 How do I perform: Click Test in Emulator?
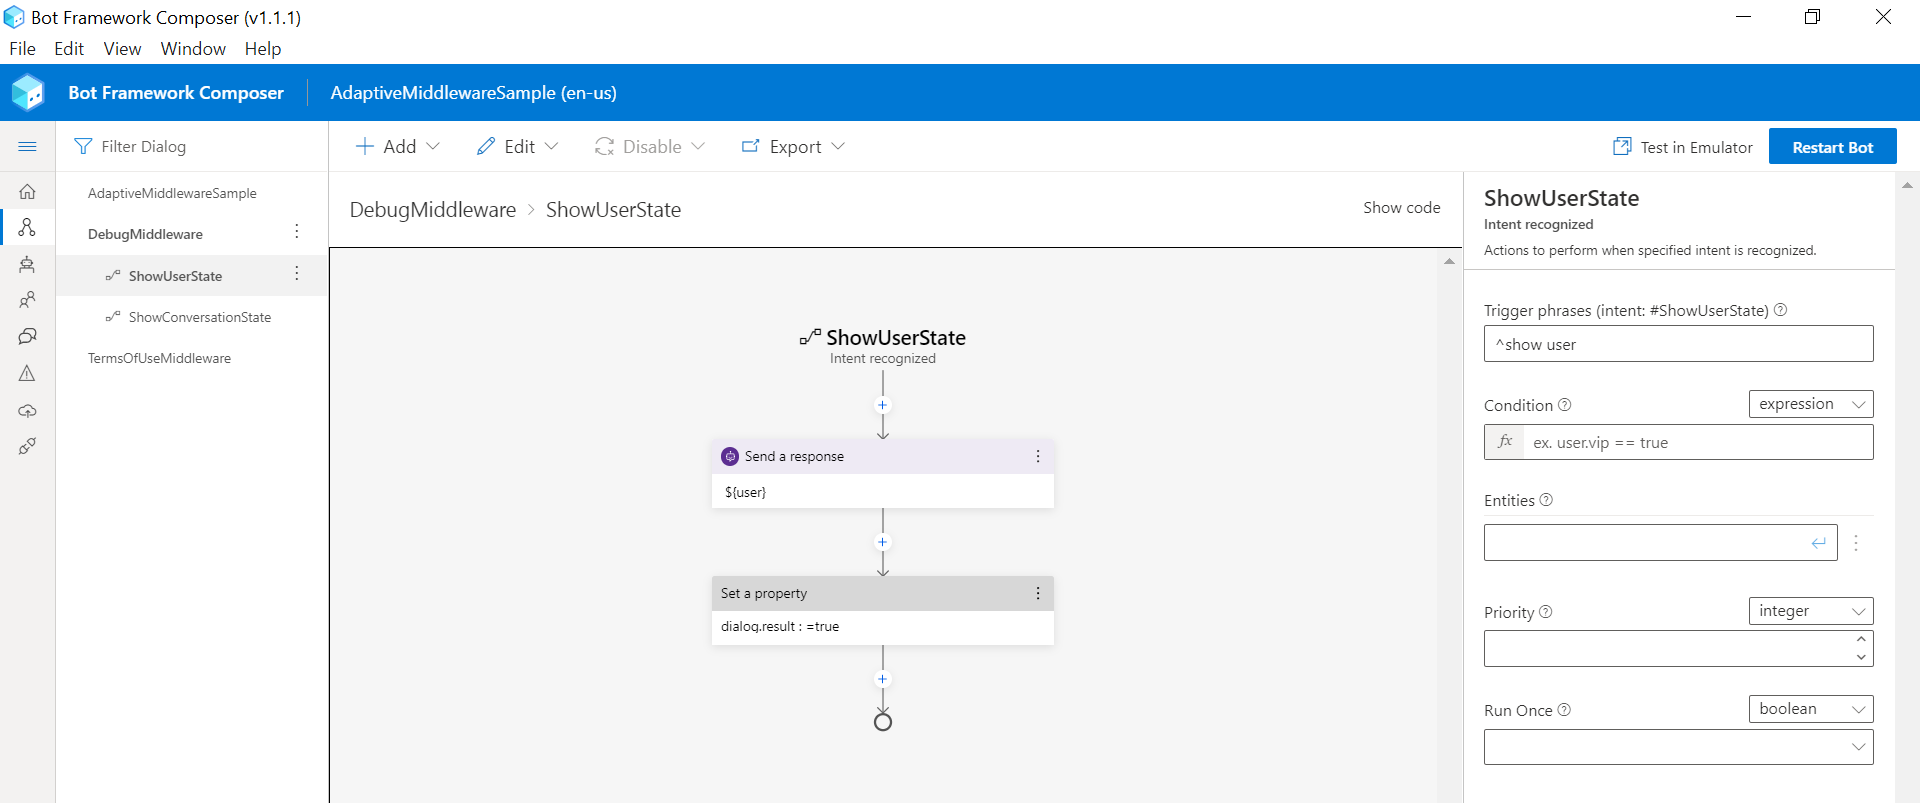click(1683, 147)
